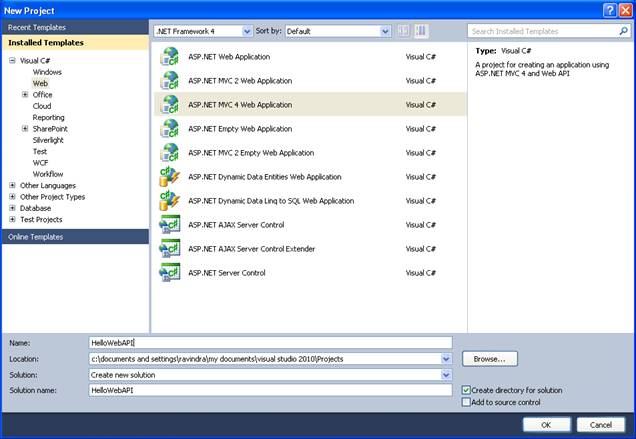636x439 pixels.
Task: Select ASP.NET MVC 4 Web Application text
Action: tap(240, 105)
